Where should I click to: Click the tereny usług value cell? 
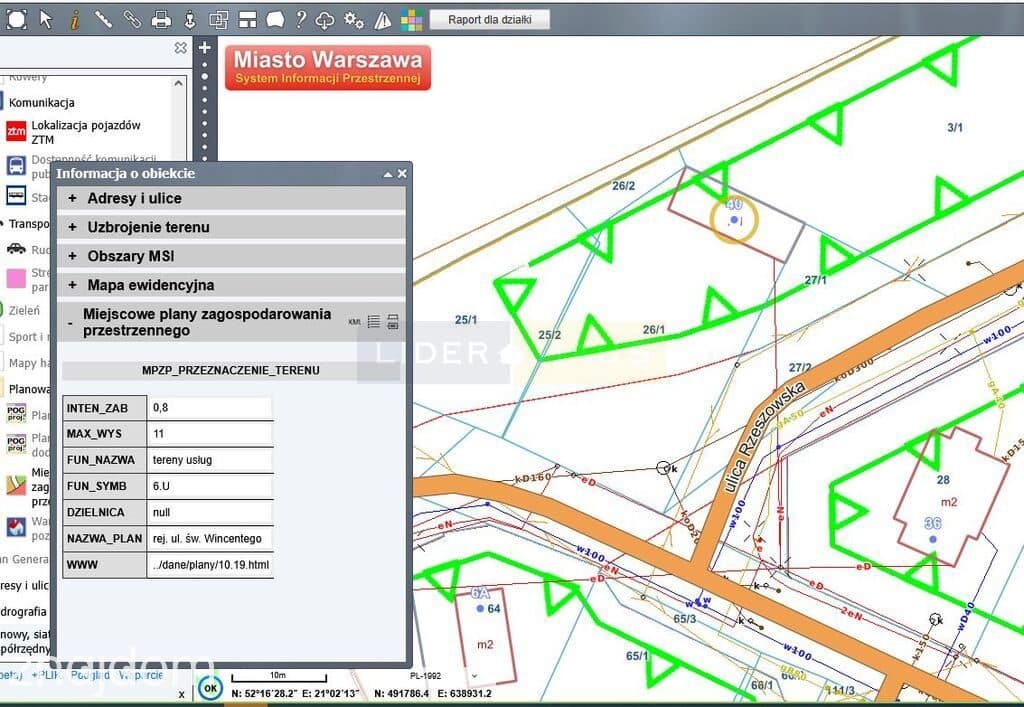point(210,460)
